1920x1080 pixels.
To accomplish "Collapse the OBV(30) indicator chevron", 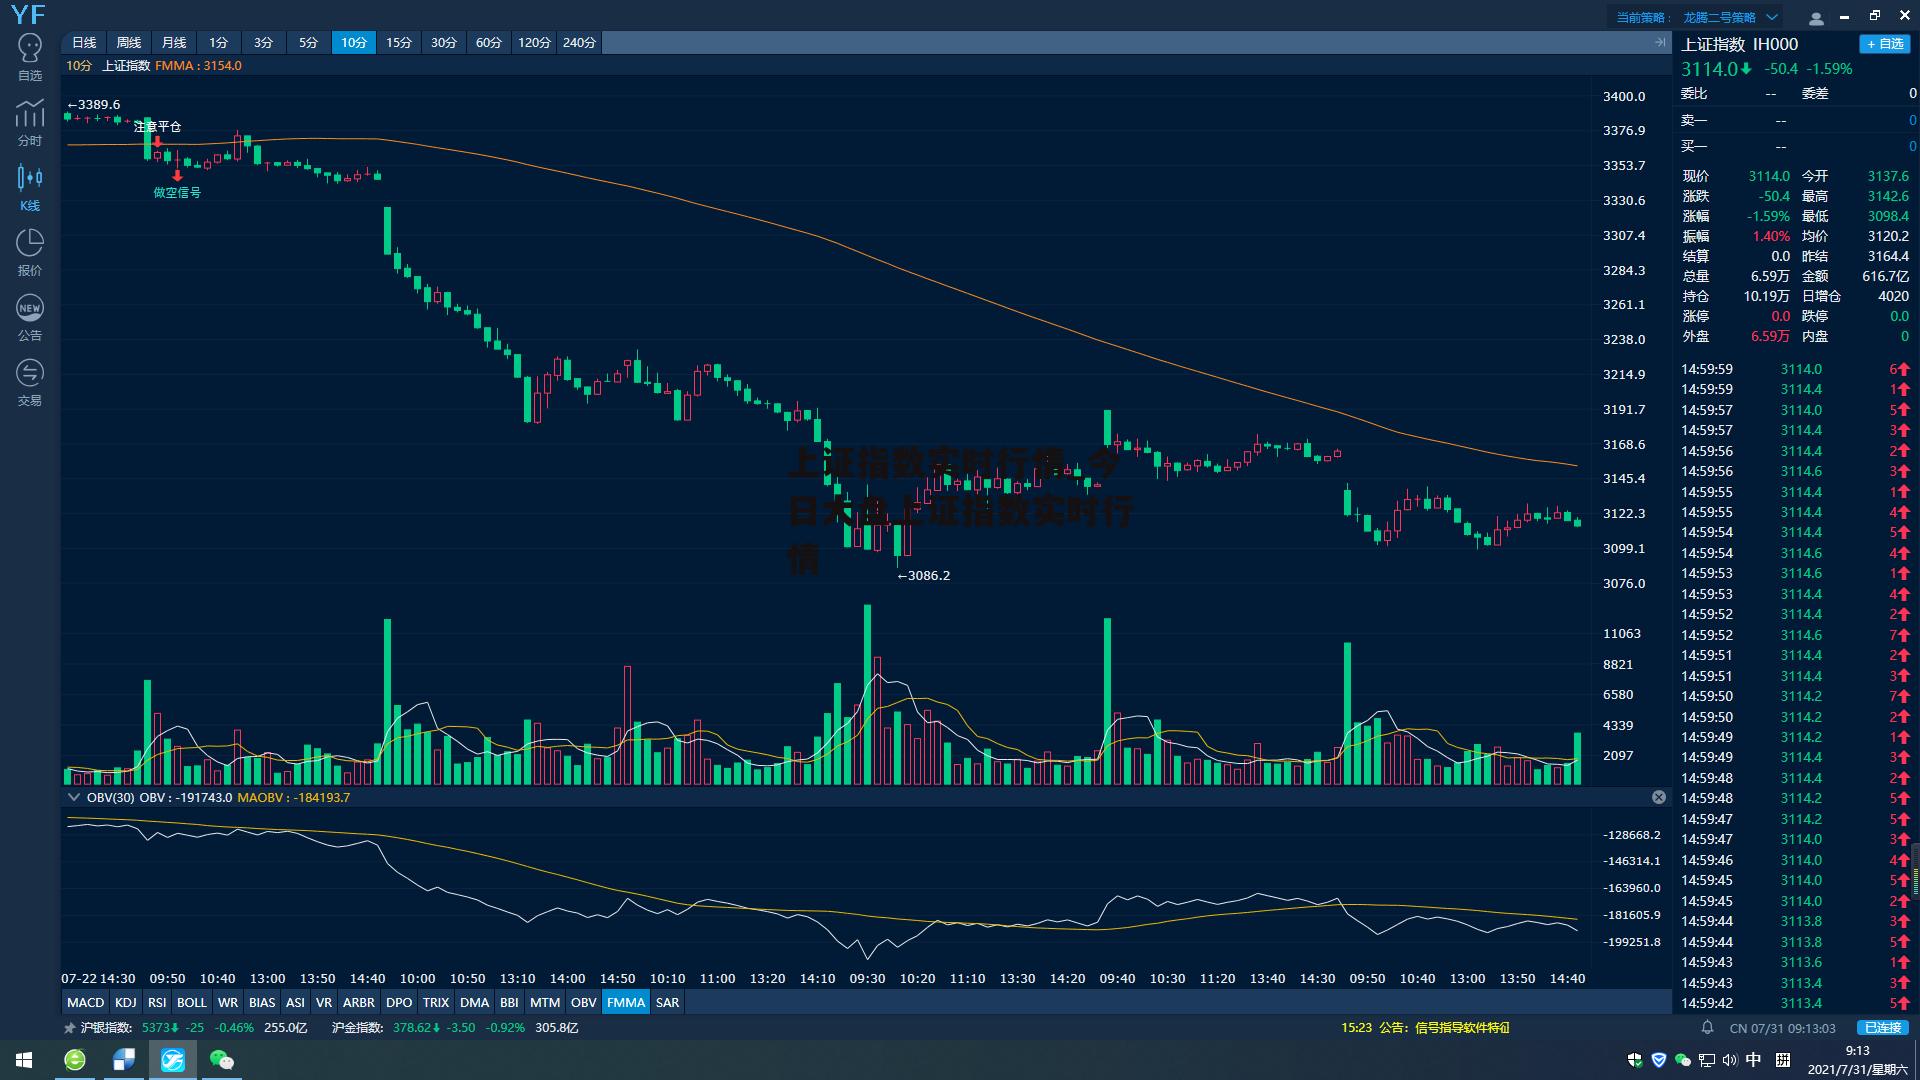I will (x=73, y=797).
